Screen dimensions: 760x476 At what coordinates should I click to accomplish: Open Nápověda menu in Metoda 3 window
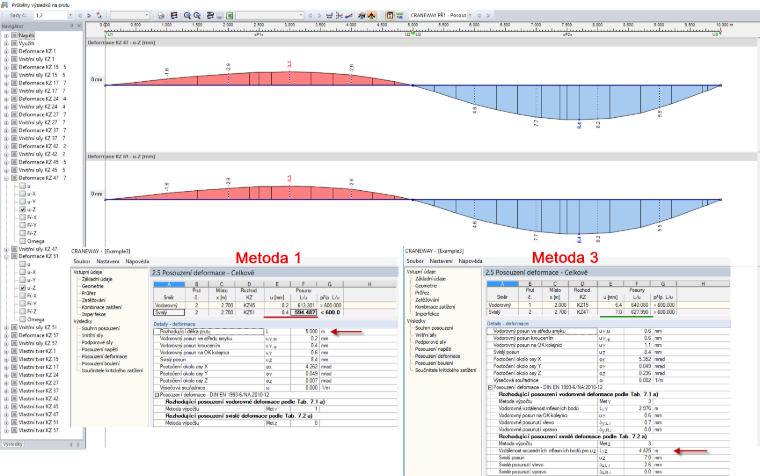click(470, 261)
